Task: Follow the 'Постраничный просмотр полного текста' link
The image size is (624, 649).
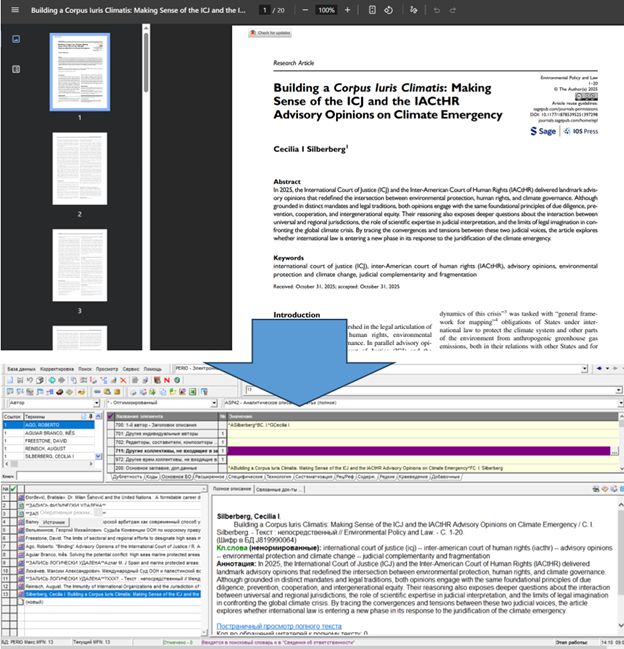Action: point(279,626)
